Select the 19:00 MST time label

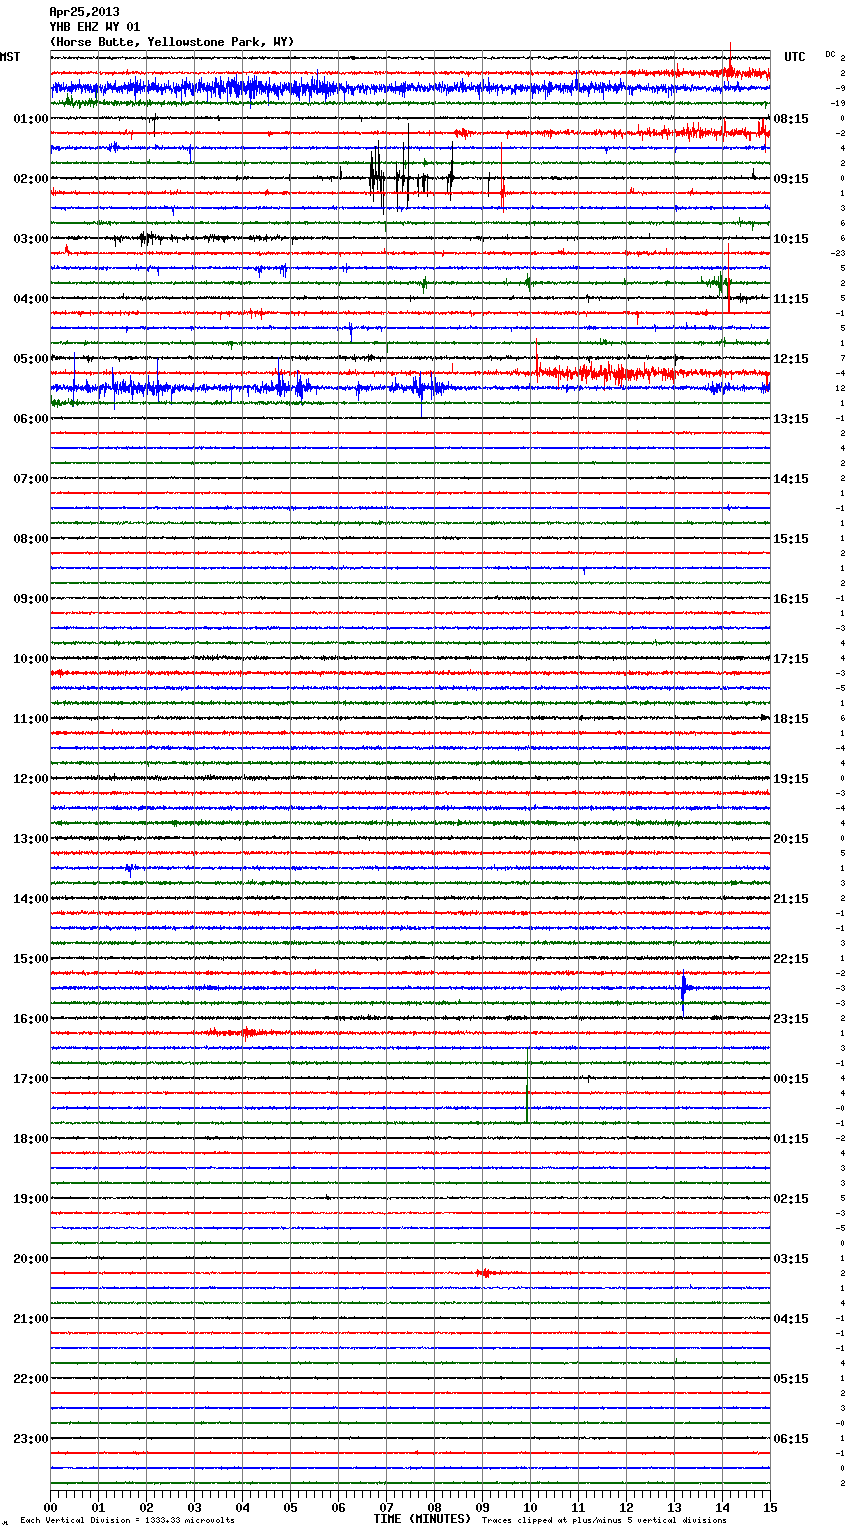[31, 1199]
